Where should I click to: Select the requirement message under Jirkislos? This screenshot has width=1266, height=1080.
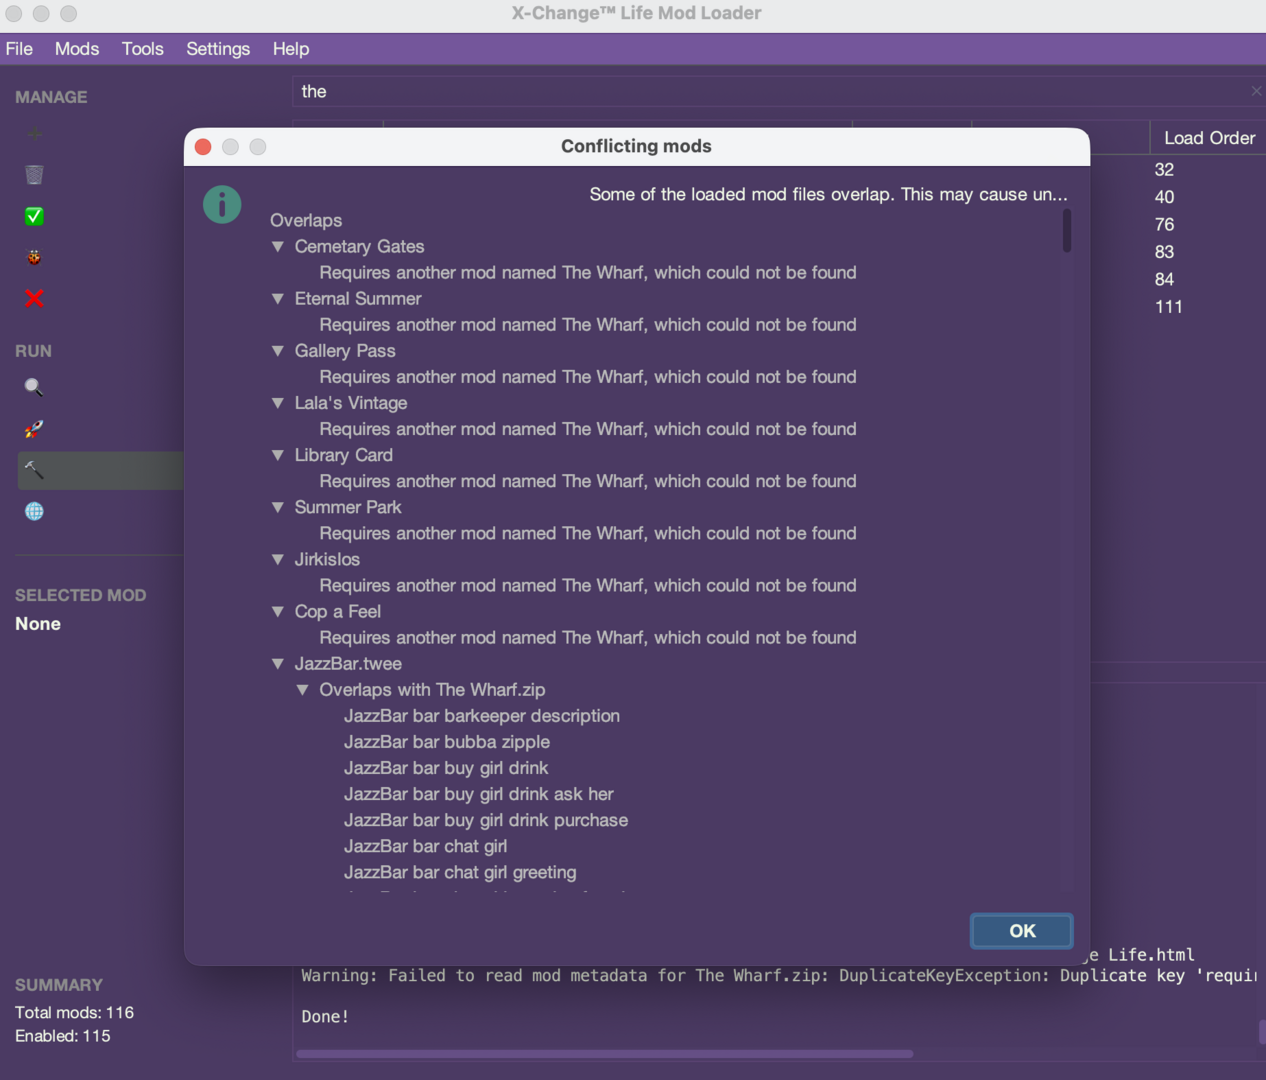588,585
